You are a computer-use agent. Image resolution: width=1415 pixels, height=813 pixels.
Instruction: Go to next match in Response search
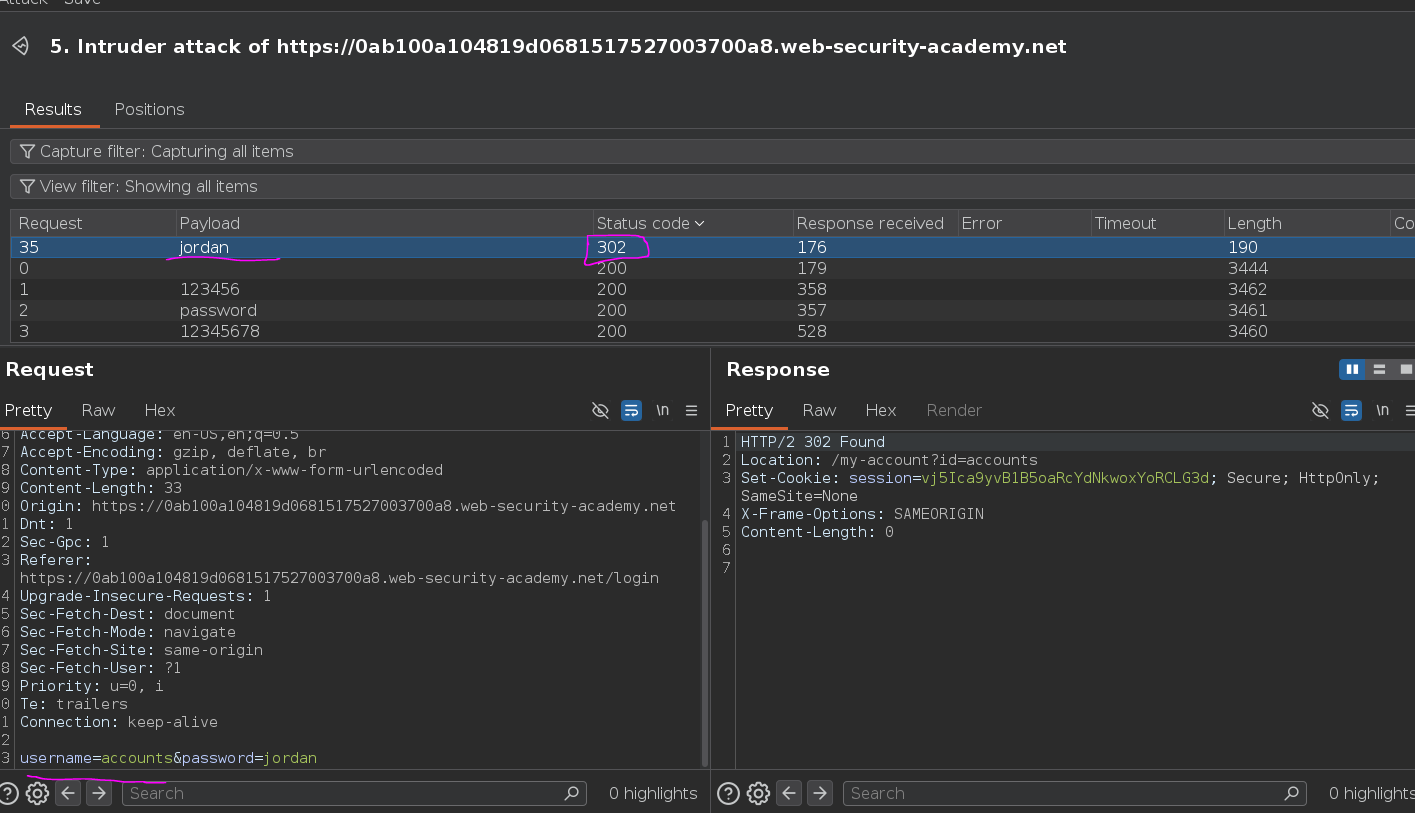tap(819, 793)
